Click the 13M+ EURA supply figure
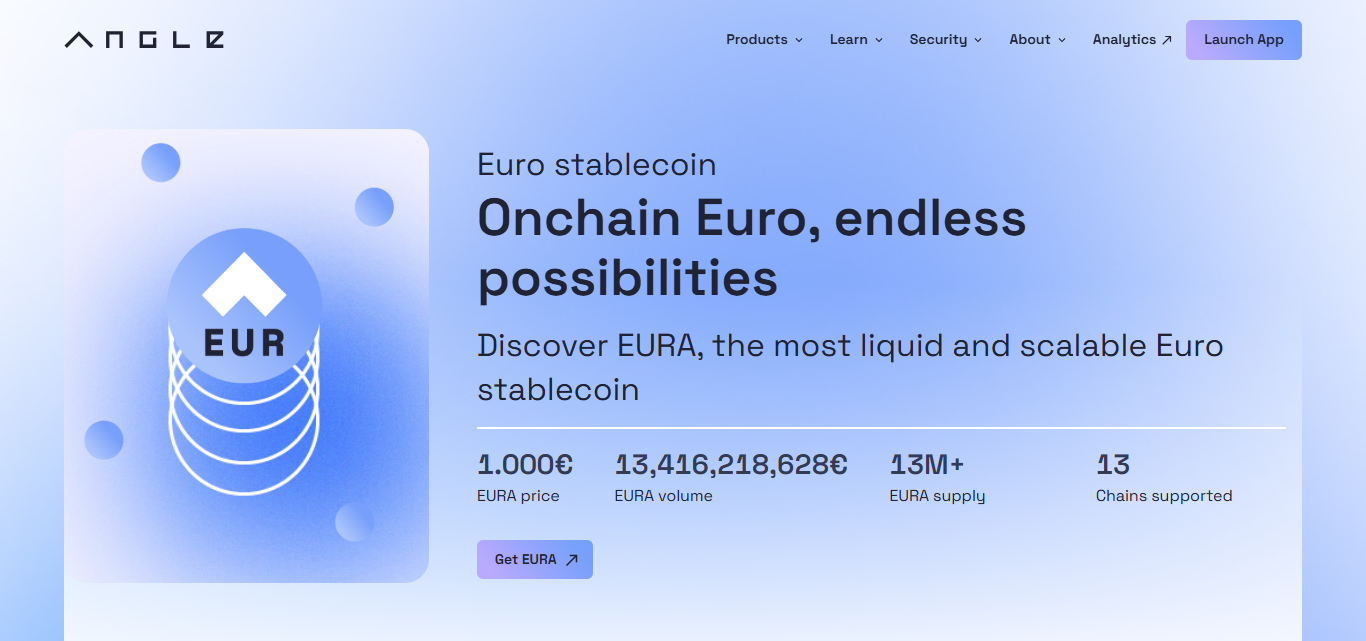1366x641 pixels. [927, 465]
